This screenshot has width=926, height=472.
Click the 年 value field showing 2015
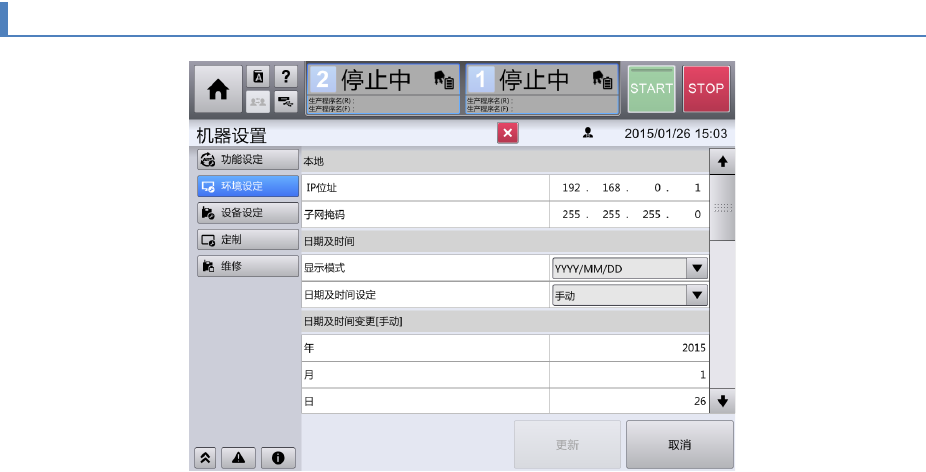click(629, 348)
